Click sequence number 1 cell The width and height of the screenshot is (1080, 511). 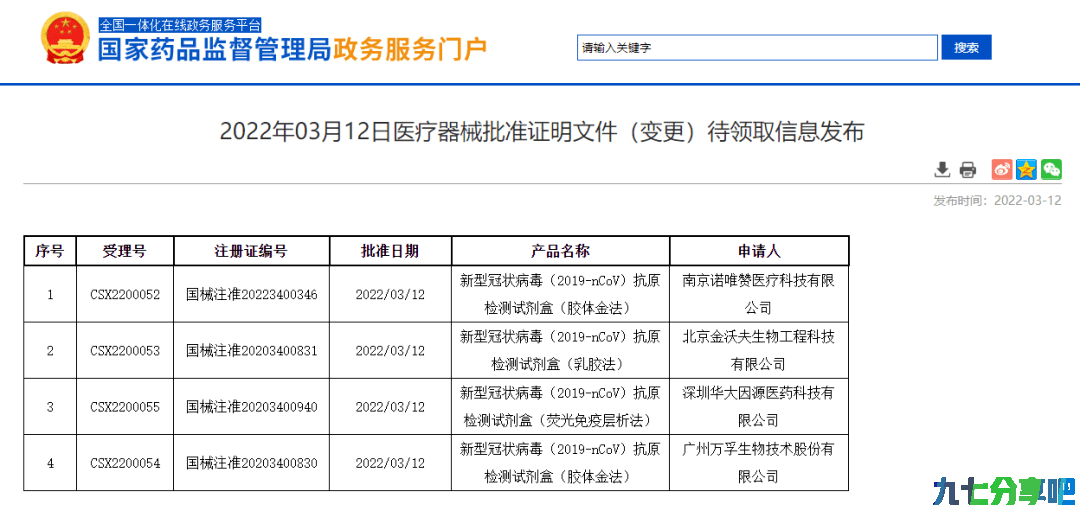point(50,294)
